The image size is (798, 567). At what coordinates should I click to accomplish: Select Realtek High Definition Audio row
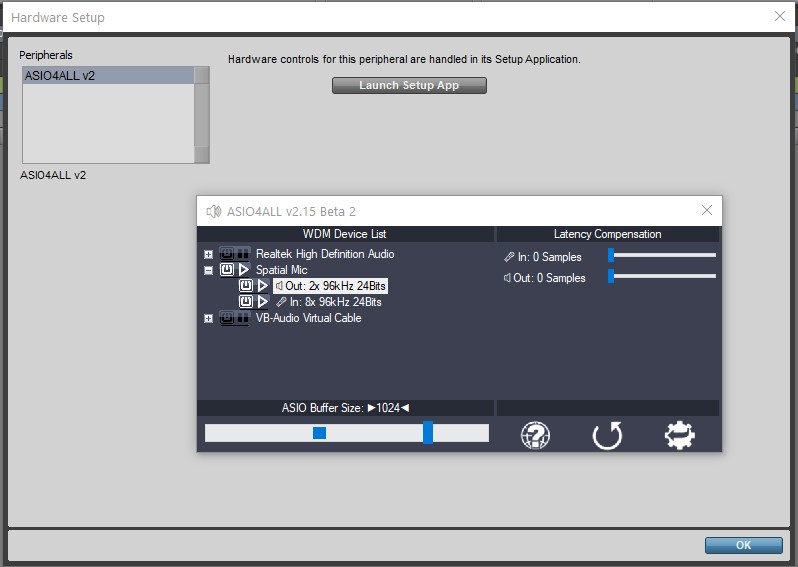(x=325, y=254)
